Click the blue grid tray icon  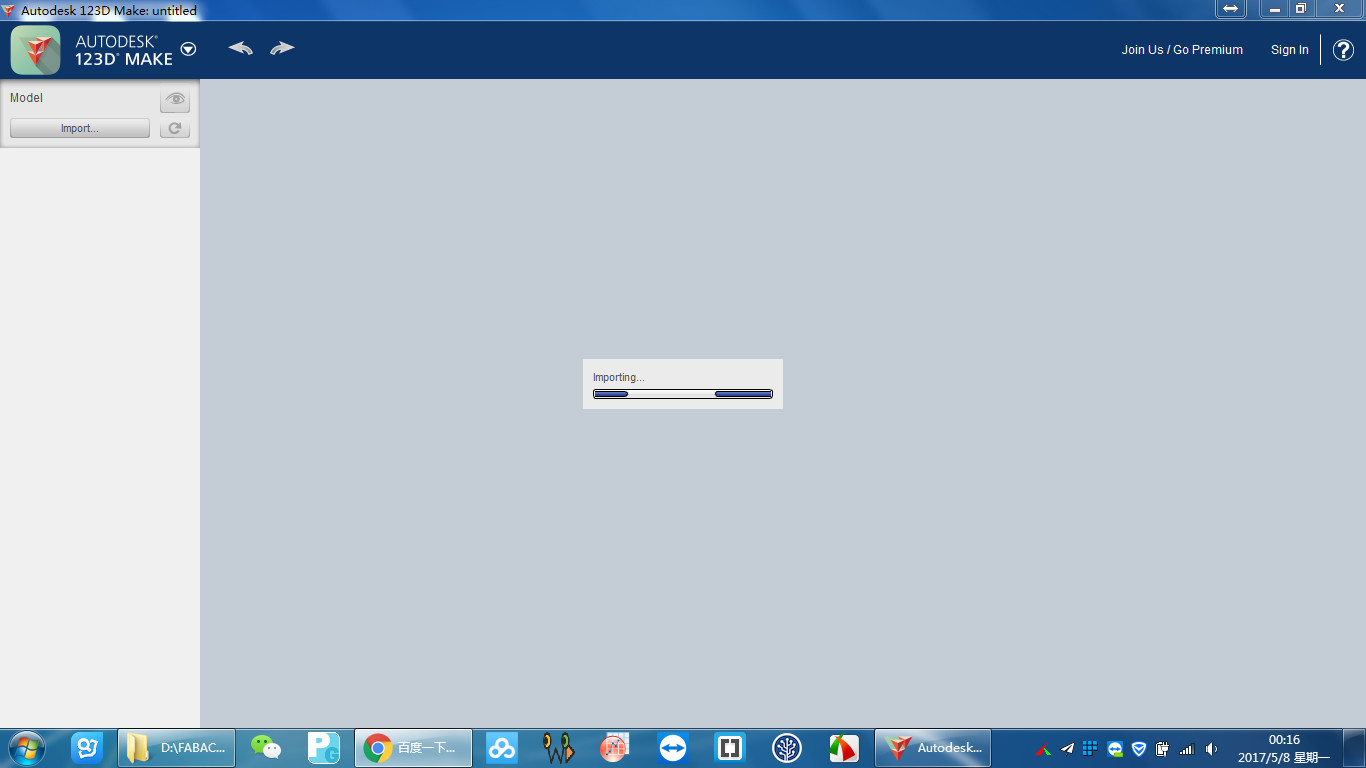click(x=1090, y=749)
